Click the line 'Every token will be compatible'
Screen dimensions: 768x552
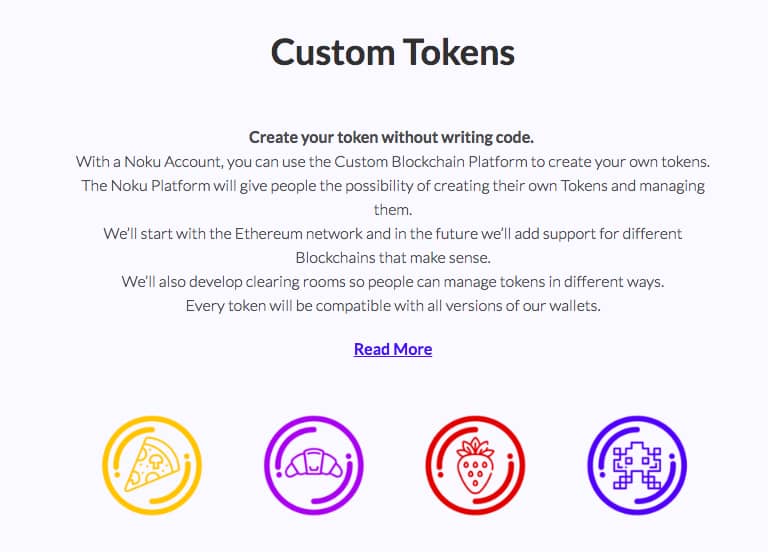click(393, 306)
